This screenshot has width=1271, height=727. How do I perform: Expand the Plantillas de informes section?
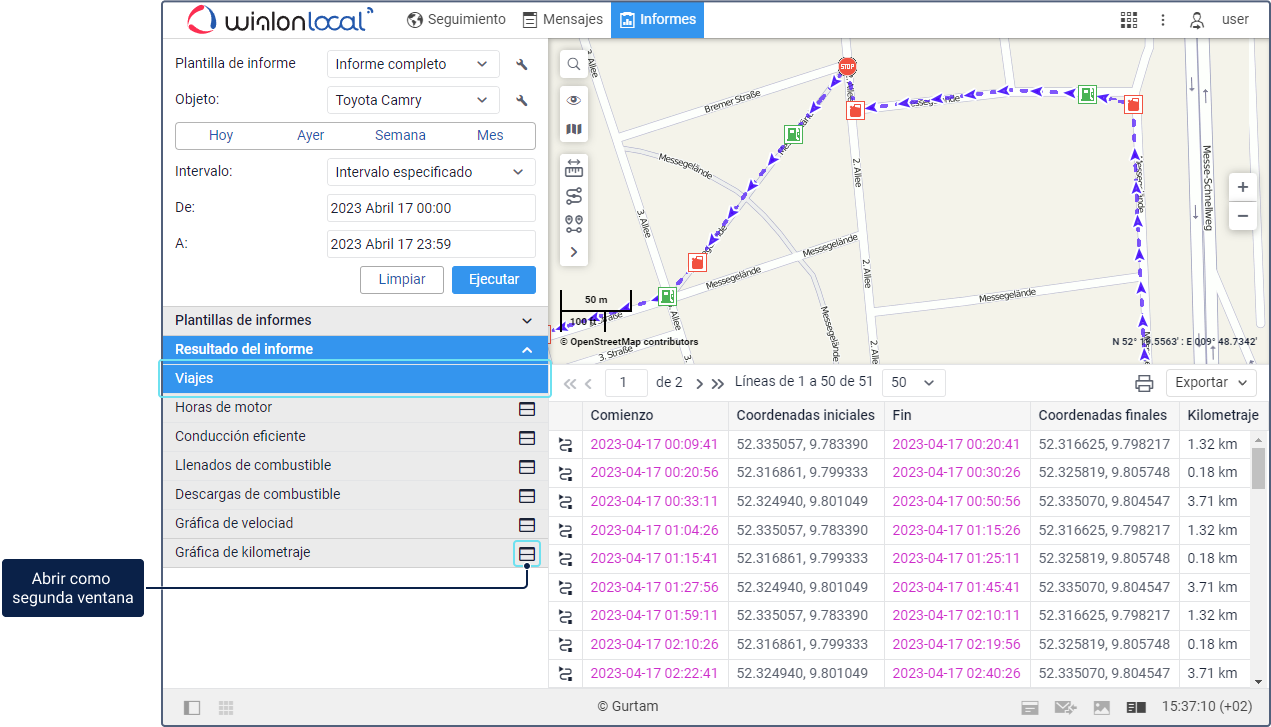pyautogui.click(x=355, y=321)
